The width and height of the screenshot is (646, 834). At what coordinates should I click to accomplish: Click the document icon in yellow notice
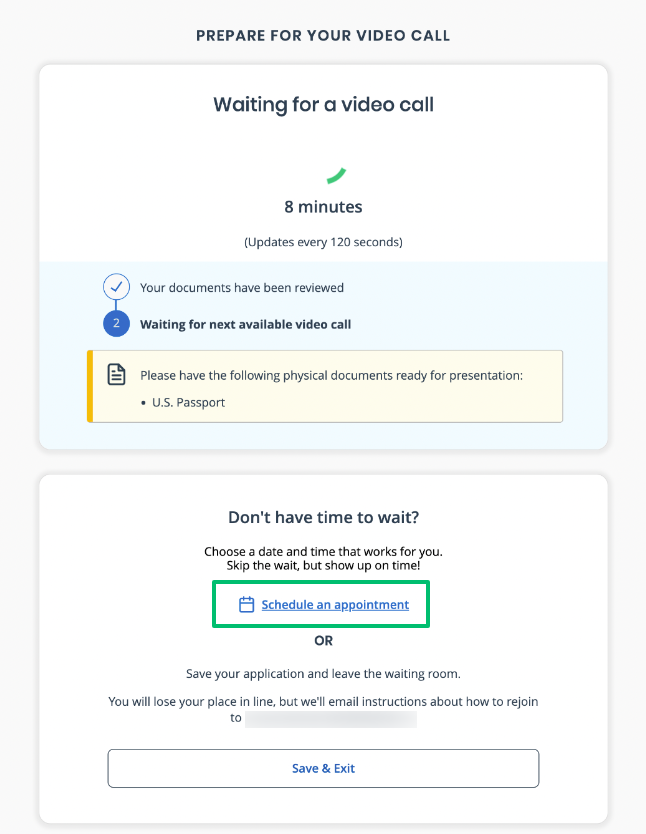tap(117, 375)
